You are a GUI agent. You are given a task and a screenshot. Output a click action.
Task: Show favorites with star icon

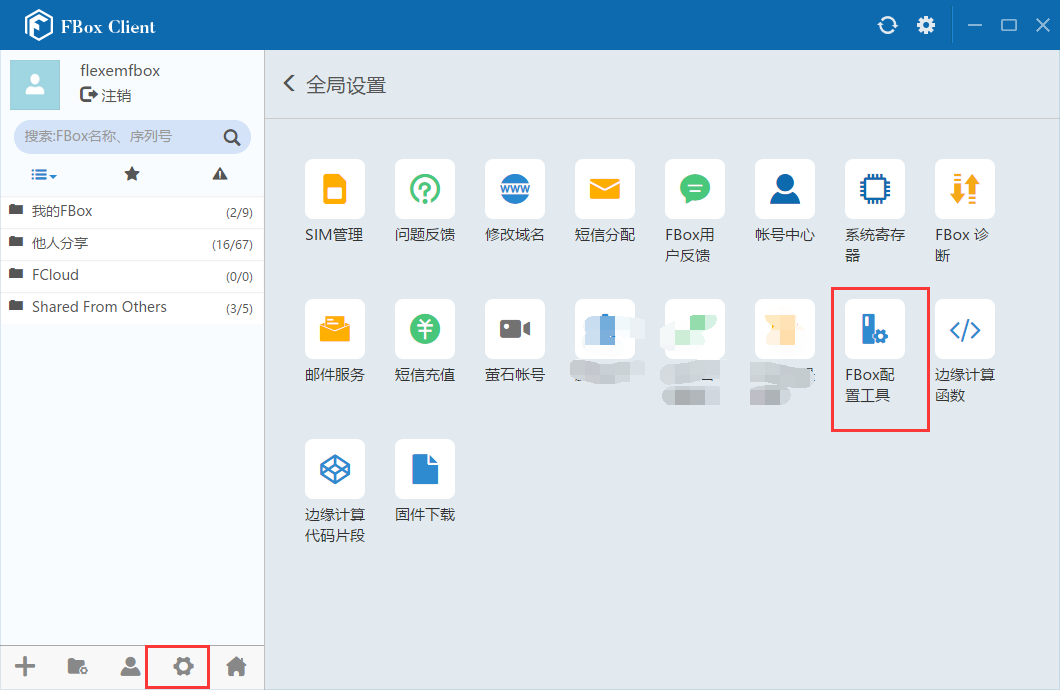(x=132, y=174)
